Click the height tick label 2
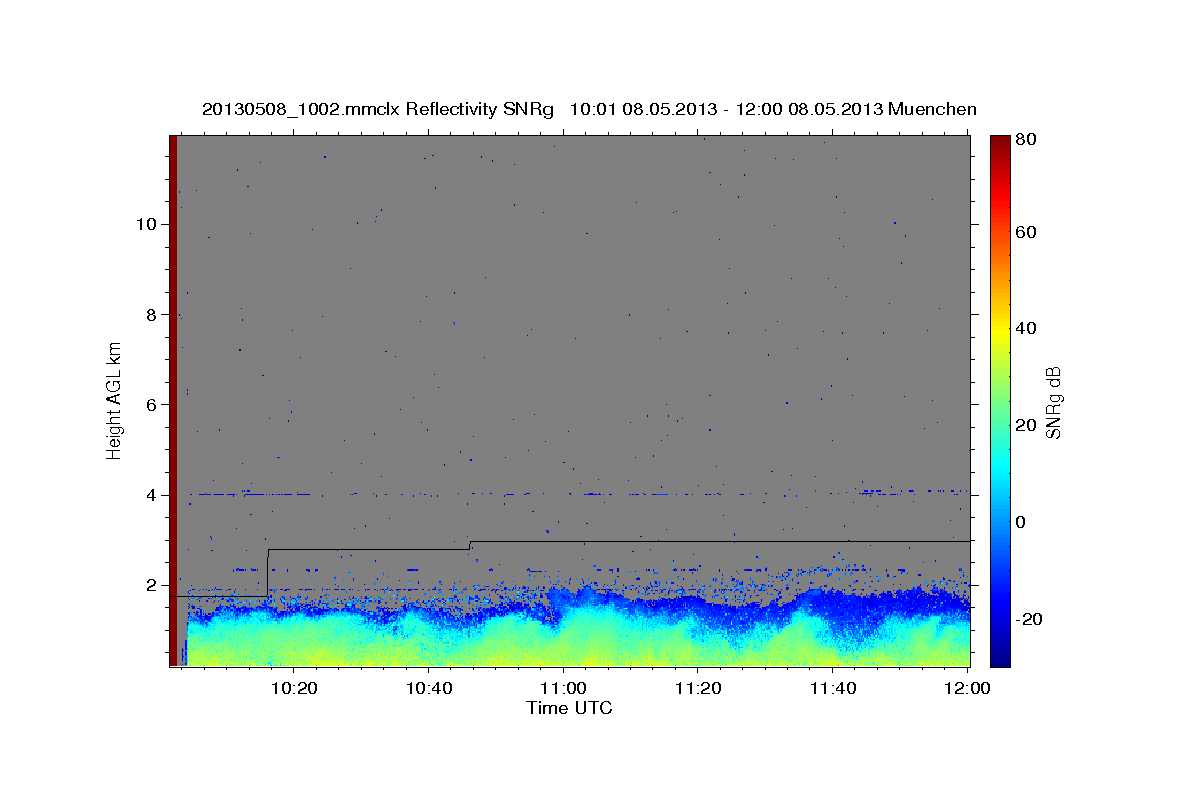1200x800 pixels. click(x=152, y=585)
